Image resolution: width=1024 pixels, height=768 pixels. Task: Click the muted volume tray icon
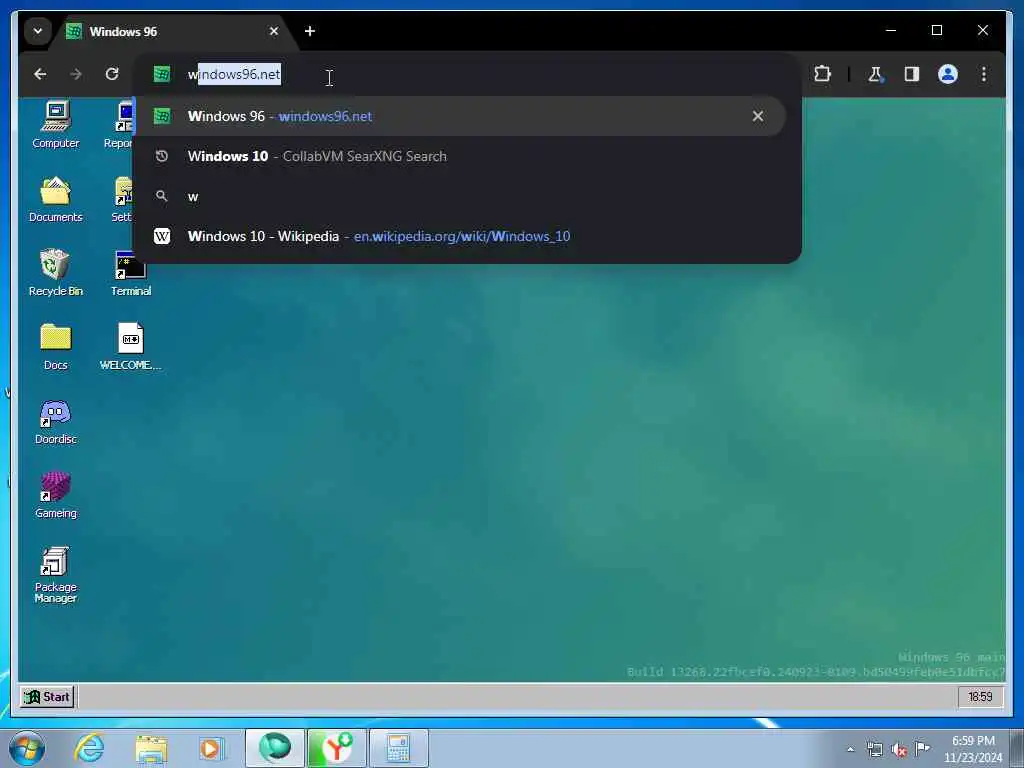[899, 749]
